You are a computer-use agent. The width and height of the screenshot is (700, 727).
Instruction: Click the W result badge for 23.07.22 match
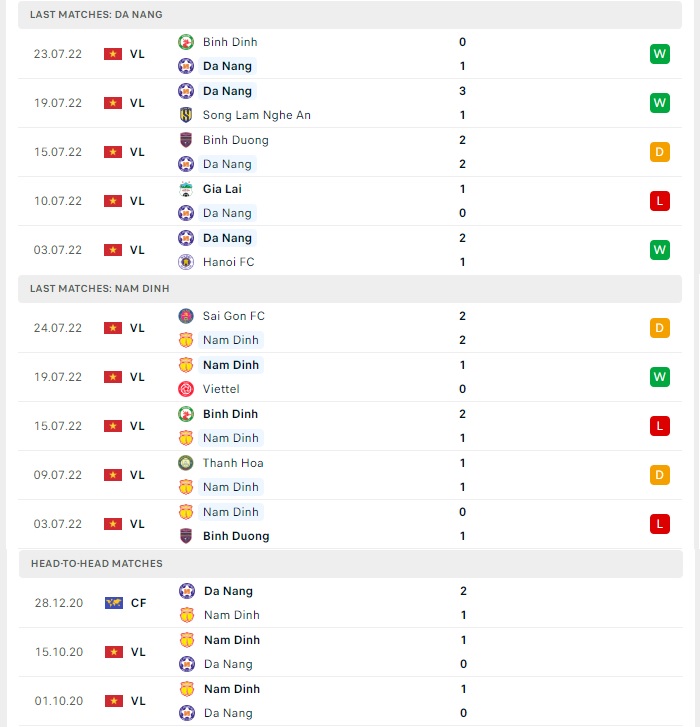(x=660, y=54)
